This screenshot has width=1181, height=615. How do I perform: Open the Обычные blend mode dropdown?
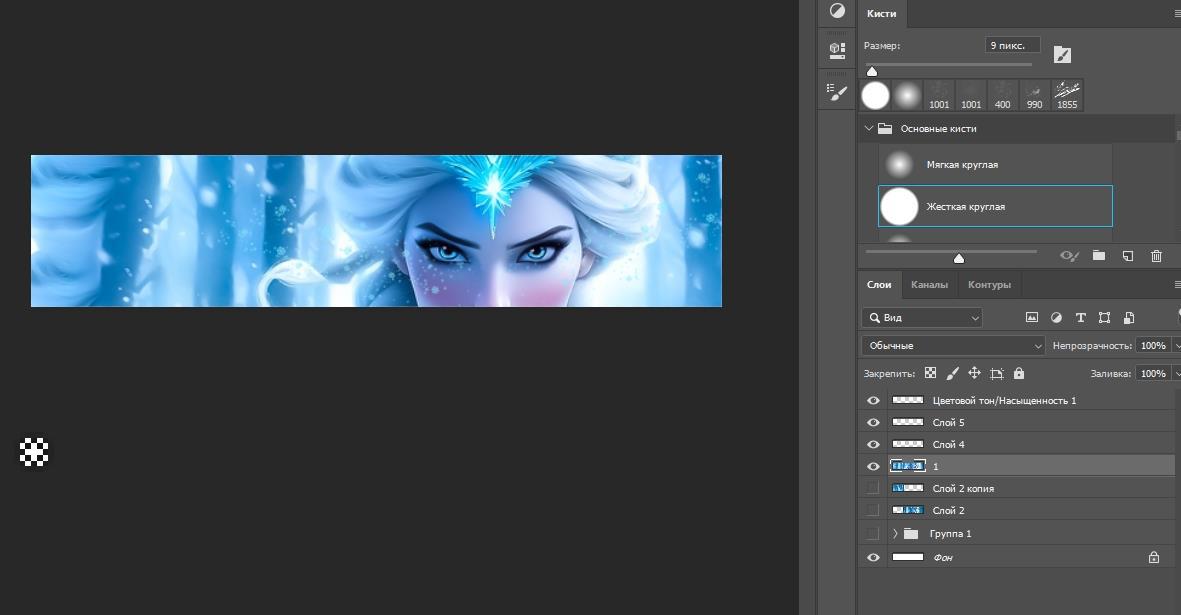point(953,345)
